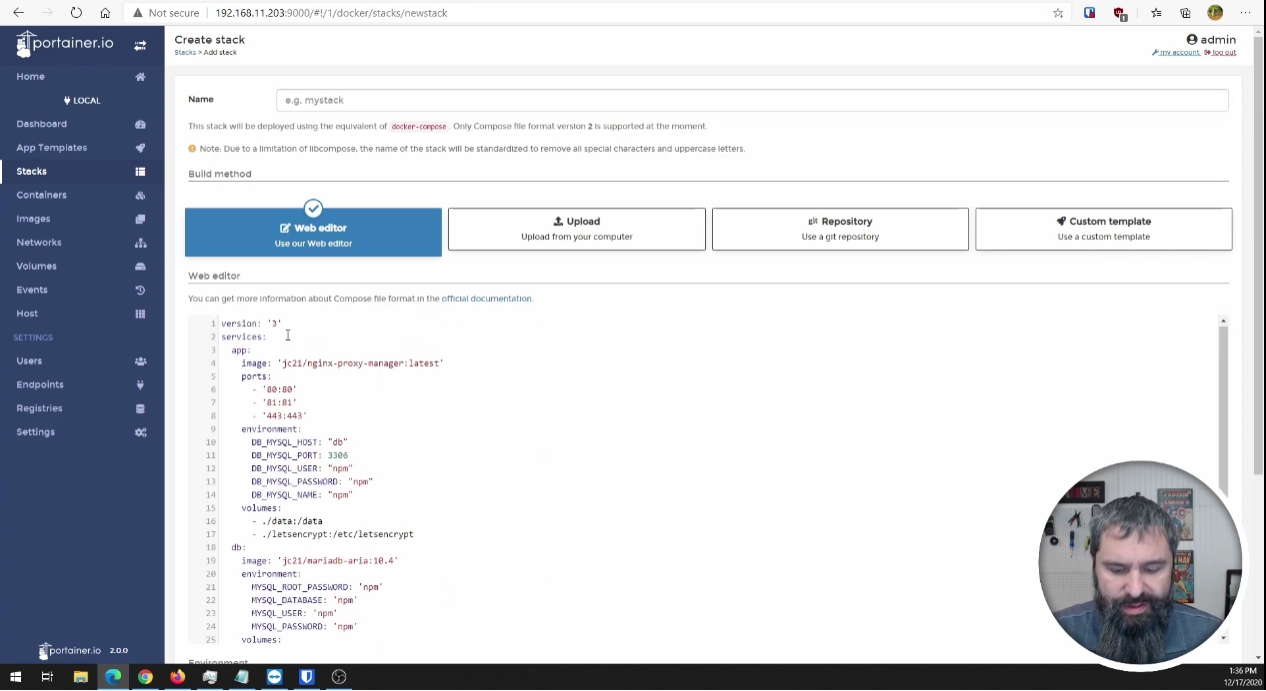Select Custom template build method
The height and width of the screenshot is (691, 1266).
(x=1104, y=229)
